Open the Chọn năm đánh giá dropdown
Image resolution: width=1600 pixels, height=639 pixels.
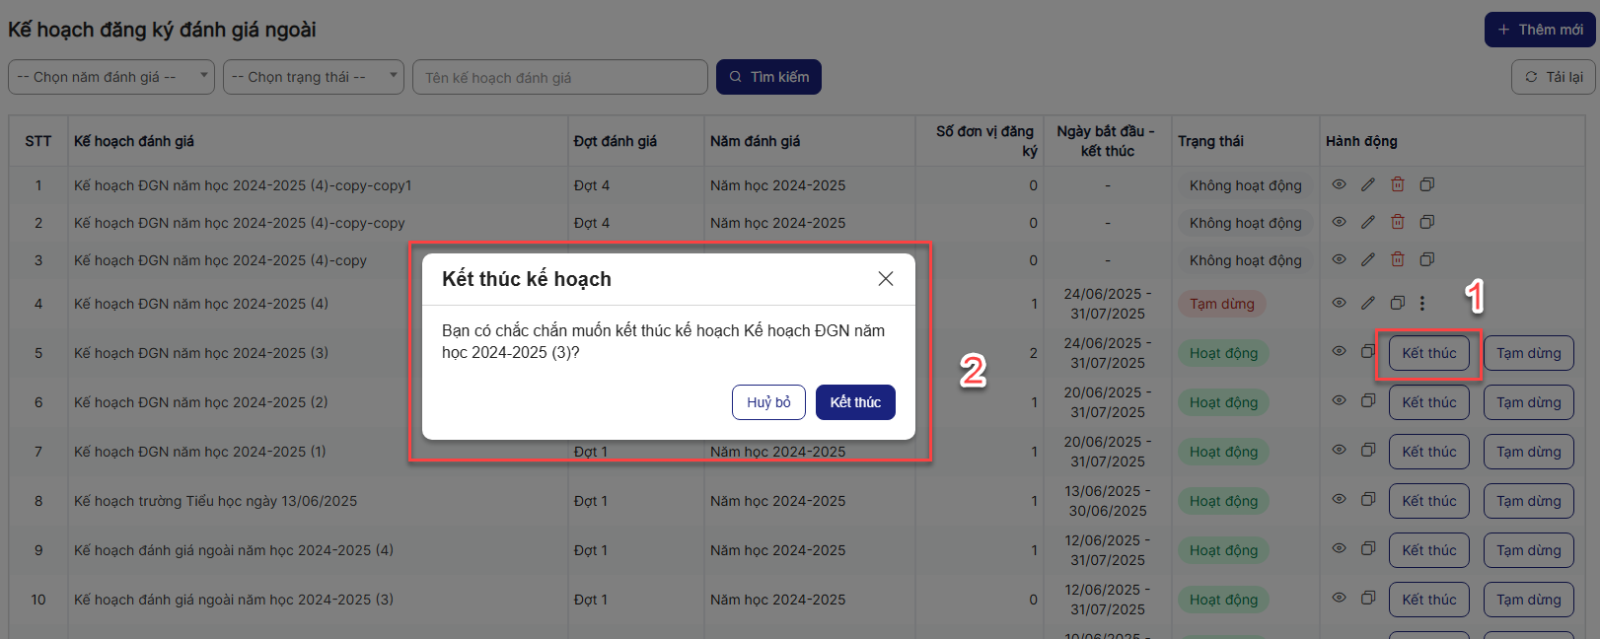[x=111, y=77]
